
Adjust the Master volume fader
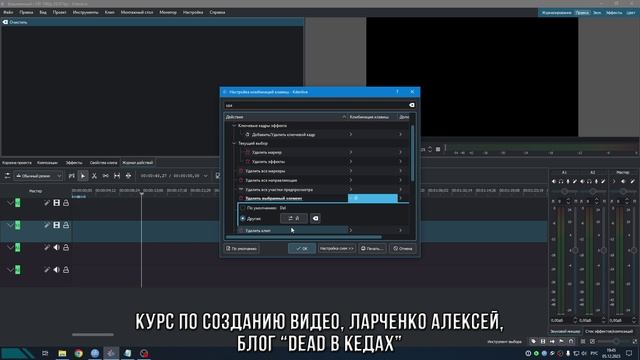[634, 250]
